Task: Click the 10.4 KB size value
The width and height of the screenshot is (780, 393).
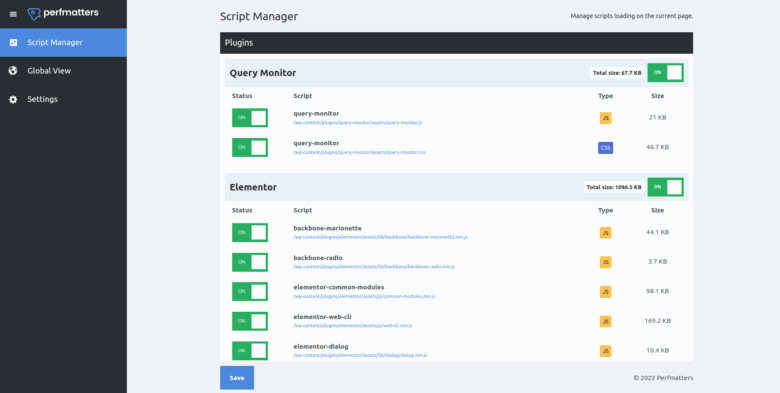Action: [x=658, y=350]
